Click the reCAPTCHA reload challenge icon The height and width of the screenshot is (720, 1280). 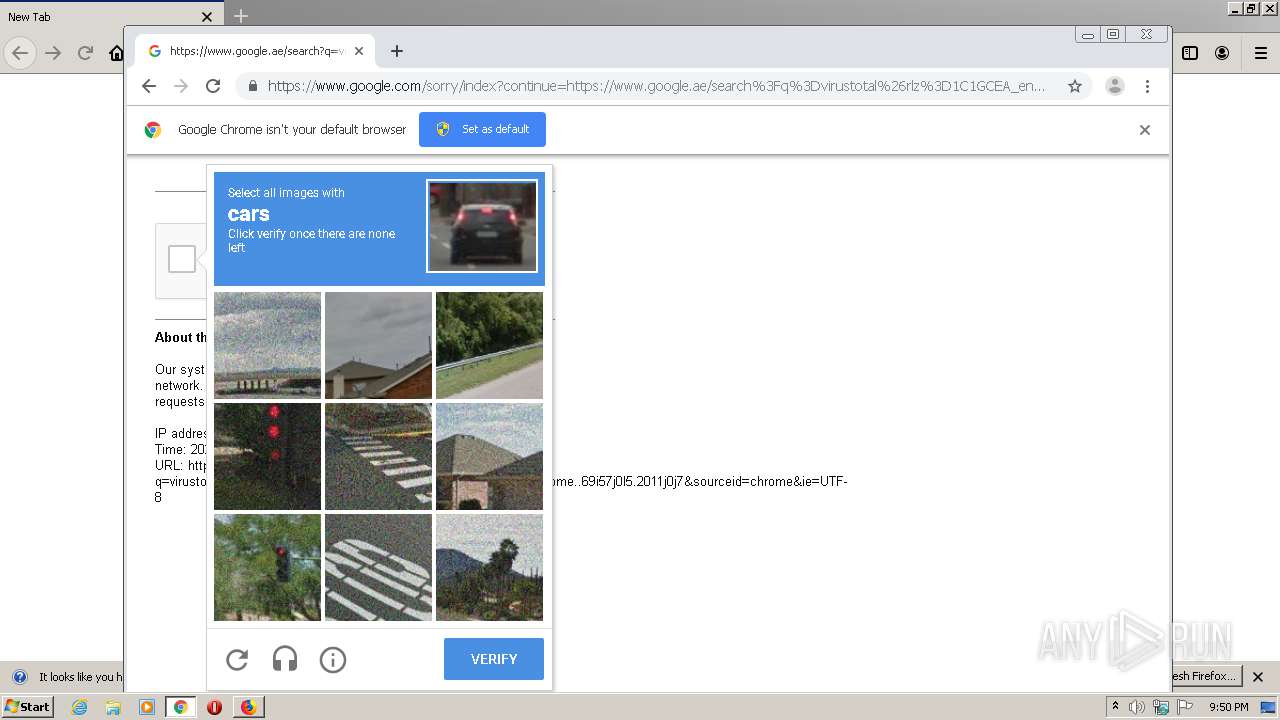[x=237, y=659]
